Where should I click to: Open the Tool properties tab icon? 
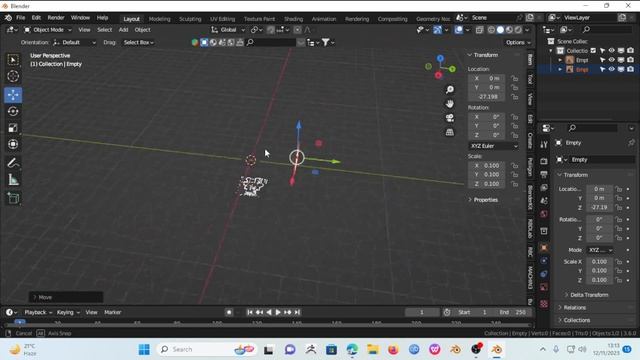click(x=544, y=144)
